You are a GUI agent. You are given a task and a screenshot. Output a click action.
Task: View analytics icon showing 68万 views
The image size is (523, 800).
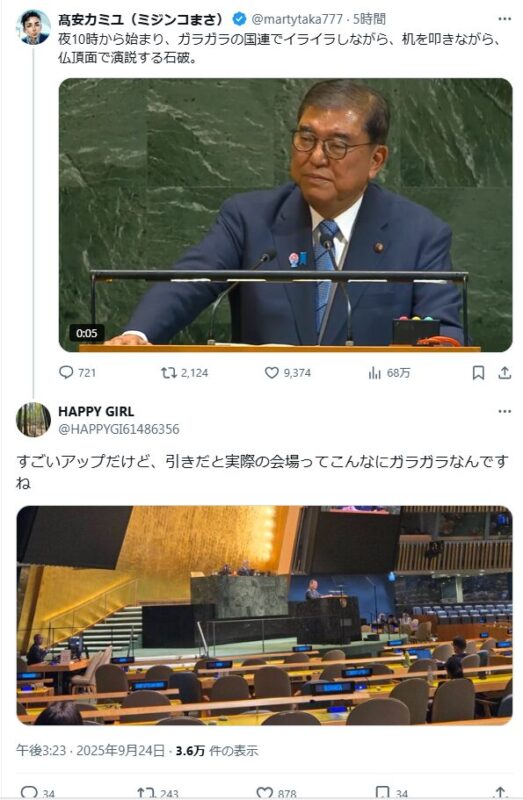coord(375,373)
